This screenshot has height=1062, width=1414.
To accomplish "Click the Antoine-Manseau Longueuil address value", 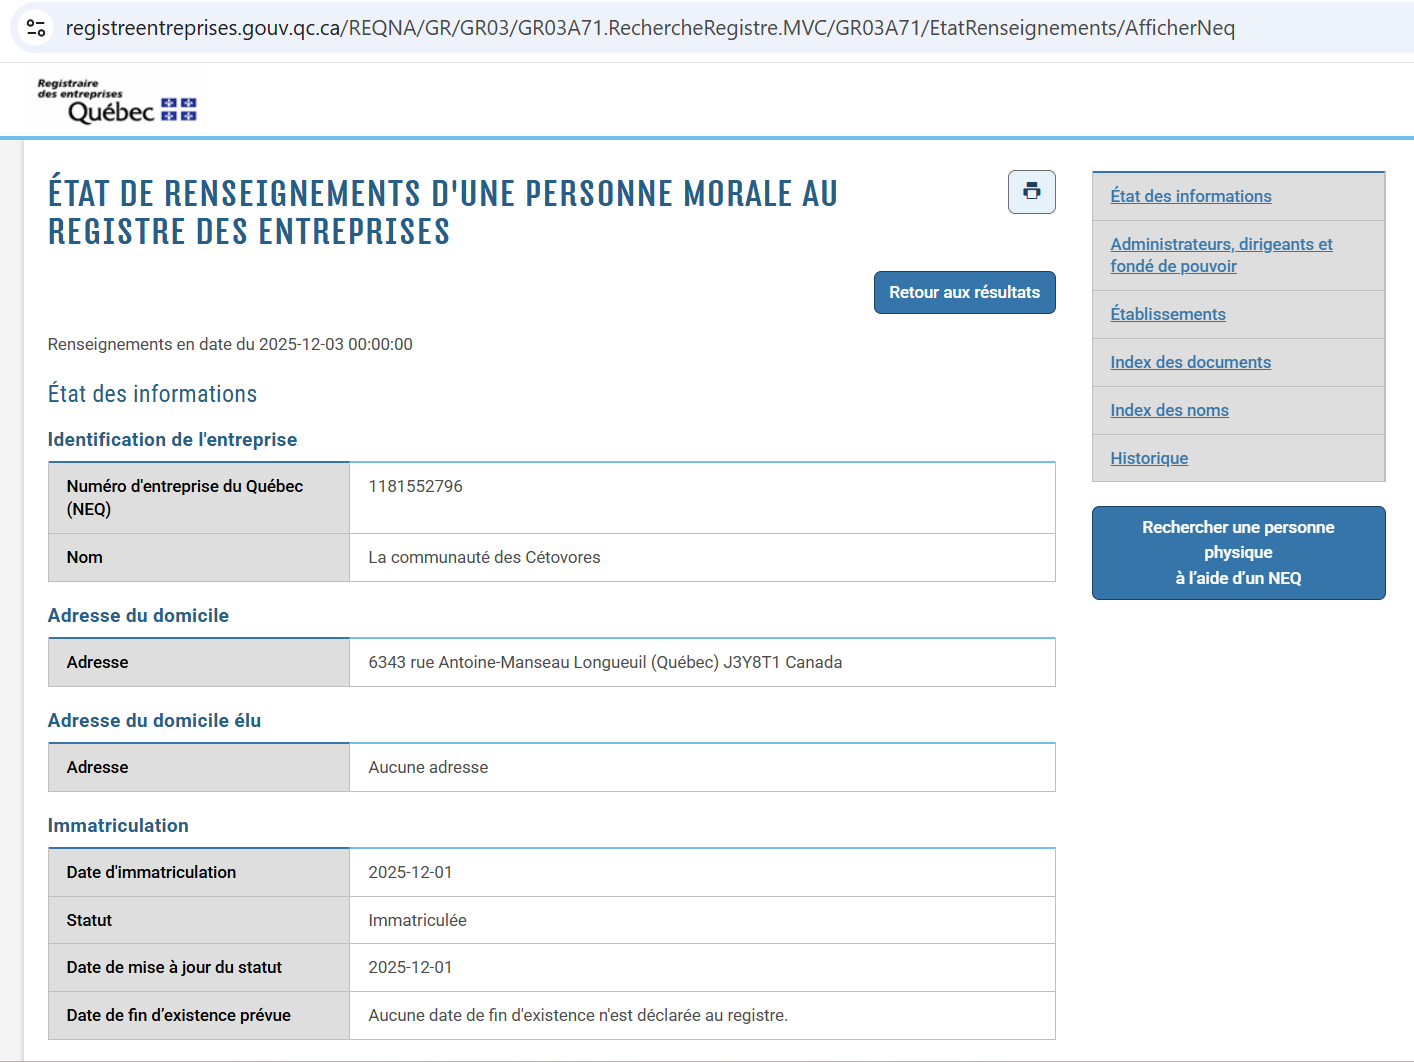I will [604, 662].
